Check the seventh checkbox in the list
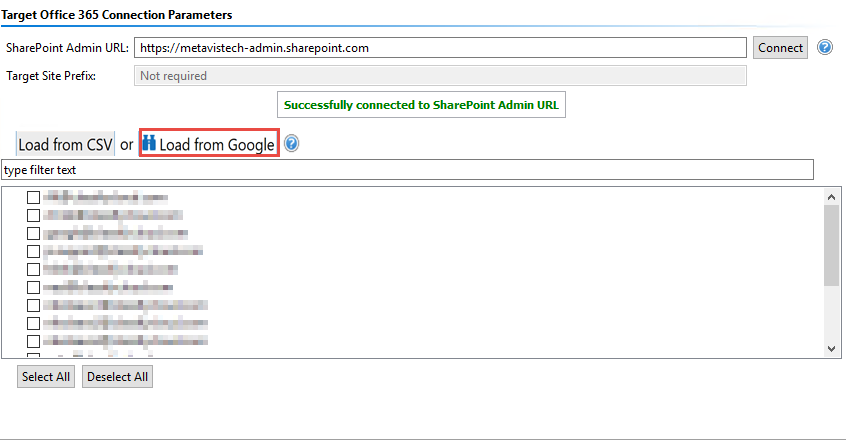This screenshot has width=846, height=440. [33, 305]
